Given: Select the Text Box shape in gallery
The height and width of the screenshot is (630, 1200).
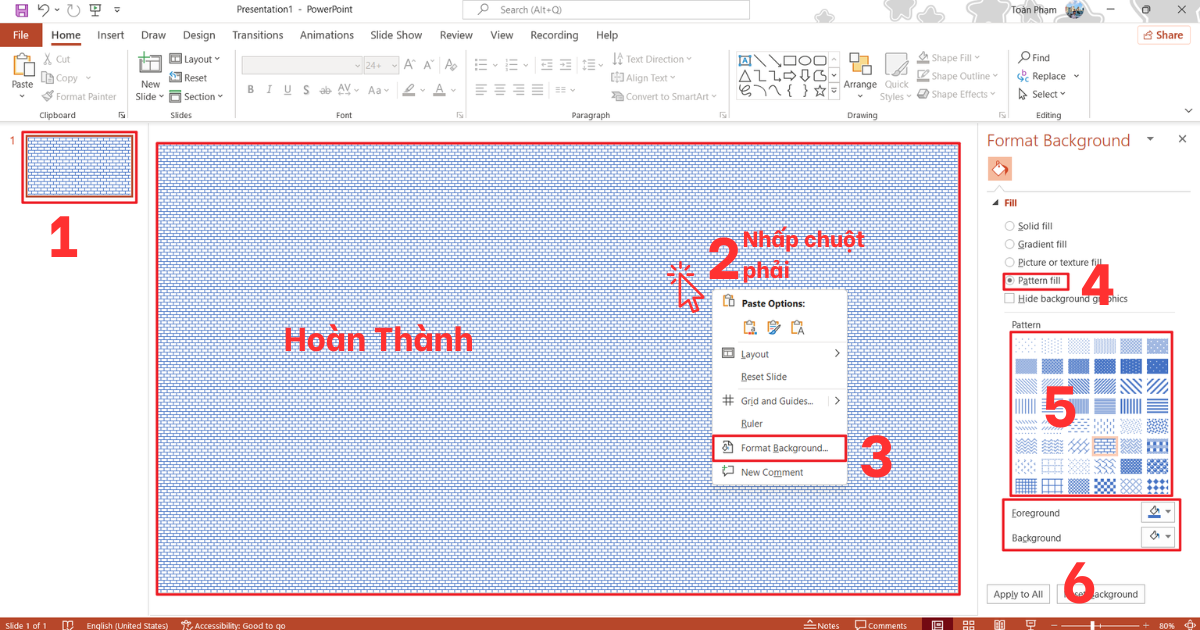Looking at the screenshot, I should pyautogui.click(x=745, y=59).
